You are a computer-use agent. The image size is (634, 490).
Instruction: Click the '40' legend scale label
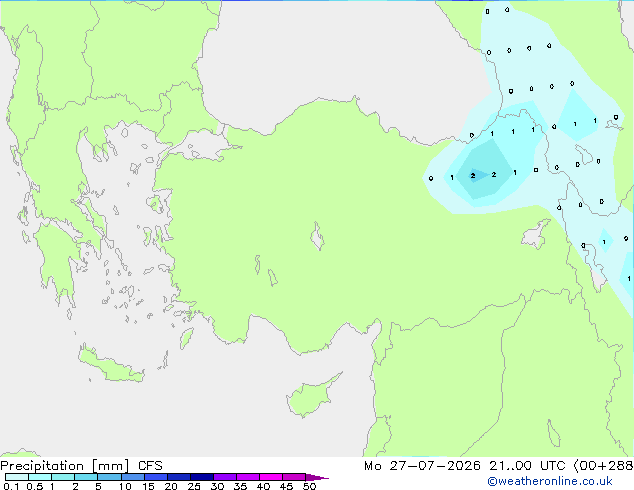pyautogui.click(x=263, y=486)
